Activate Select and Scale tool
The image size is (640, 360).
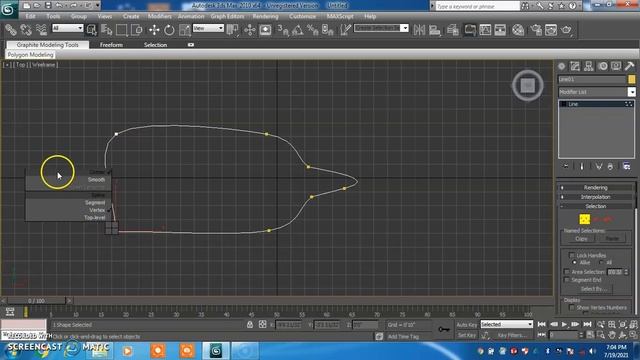click(x=184, y=30)
